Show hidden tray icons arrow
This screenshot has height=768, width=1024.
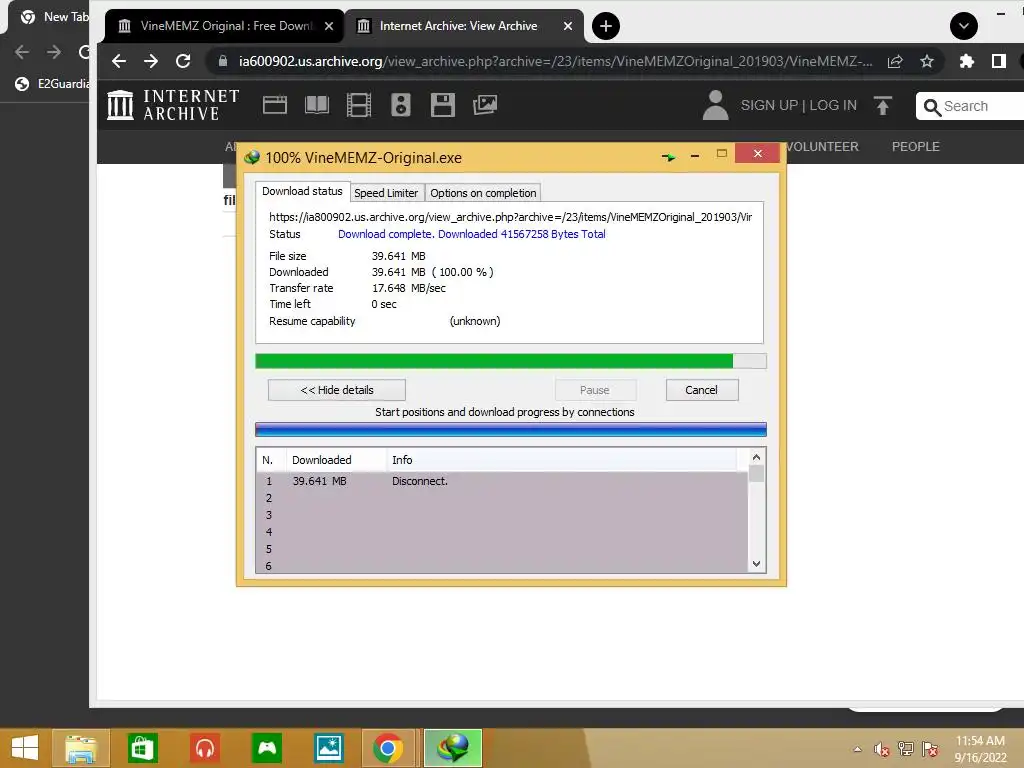pyautogui.click(x=857, y=749)
